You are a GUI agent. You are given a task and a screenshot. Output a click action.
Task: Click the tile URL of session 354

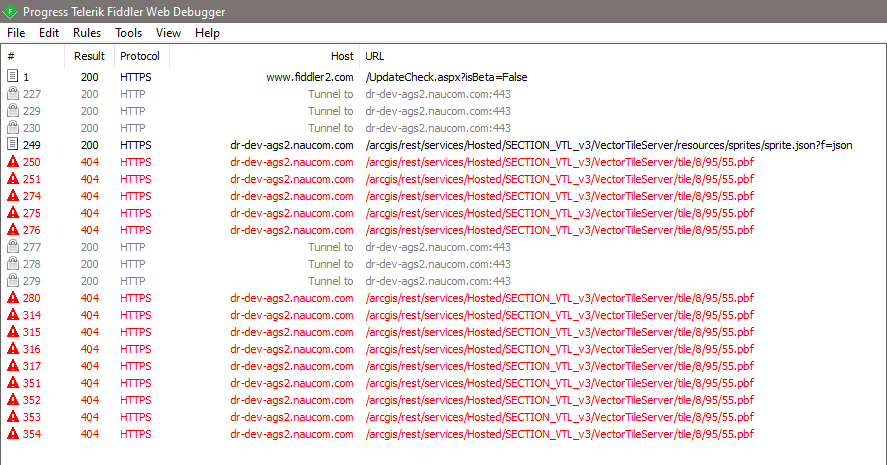[559, 433]
